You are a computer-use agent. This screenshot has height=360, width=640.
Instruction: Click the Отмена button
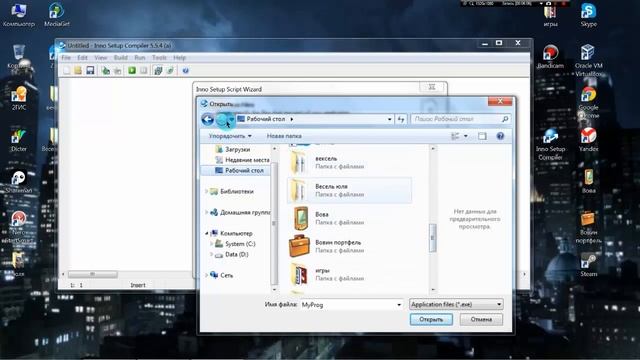tap(481, 320)
